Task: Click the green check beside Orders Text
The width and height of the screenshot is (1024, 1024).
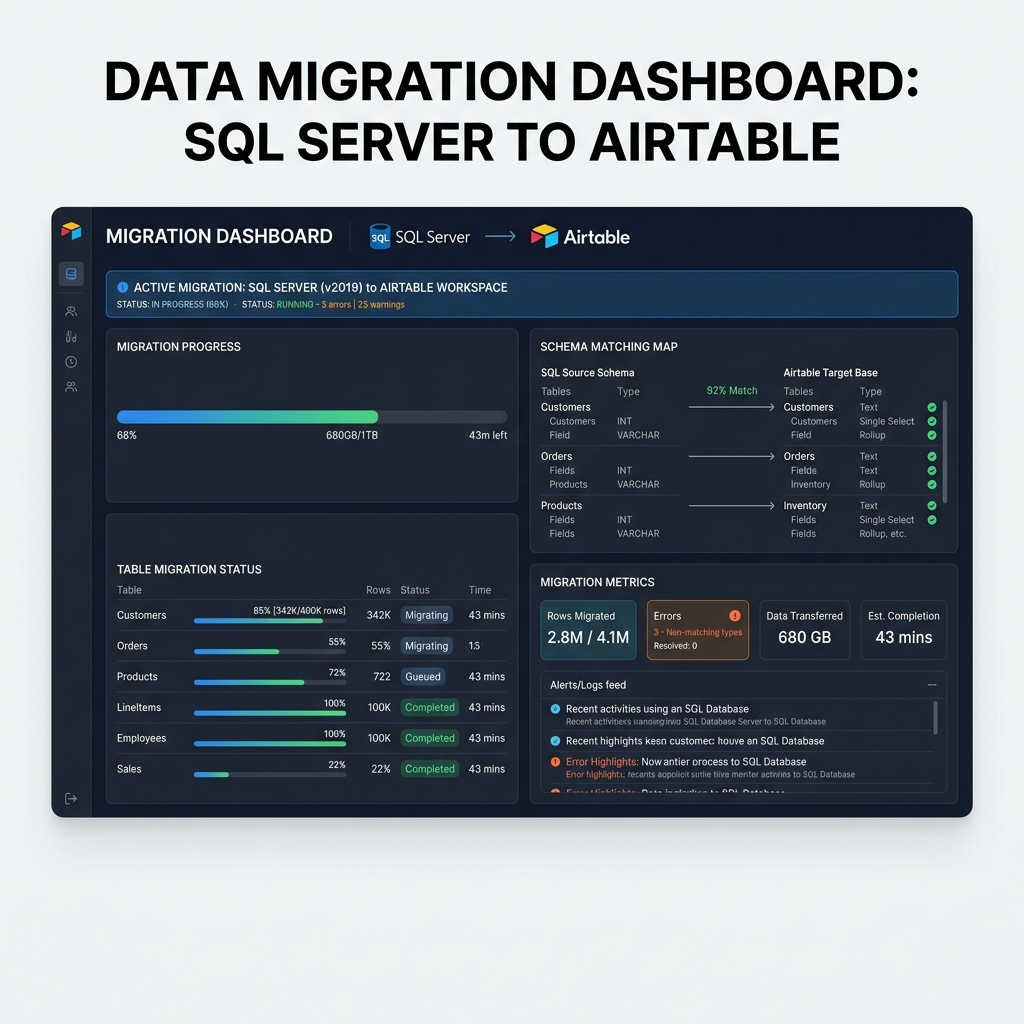Action: pyautogui.click(x=932, y=456)
